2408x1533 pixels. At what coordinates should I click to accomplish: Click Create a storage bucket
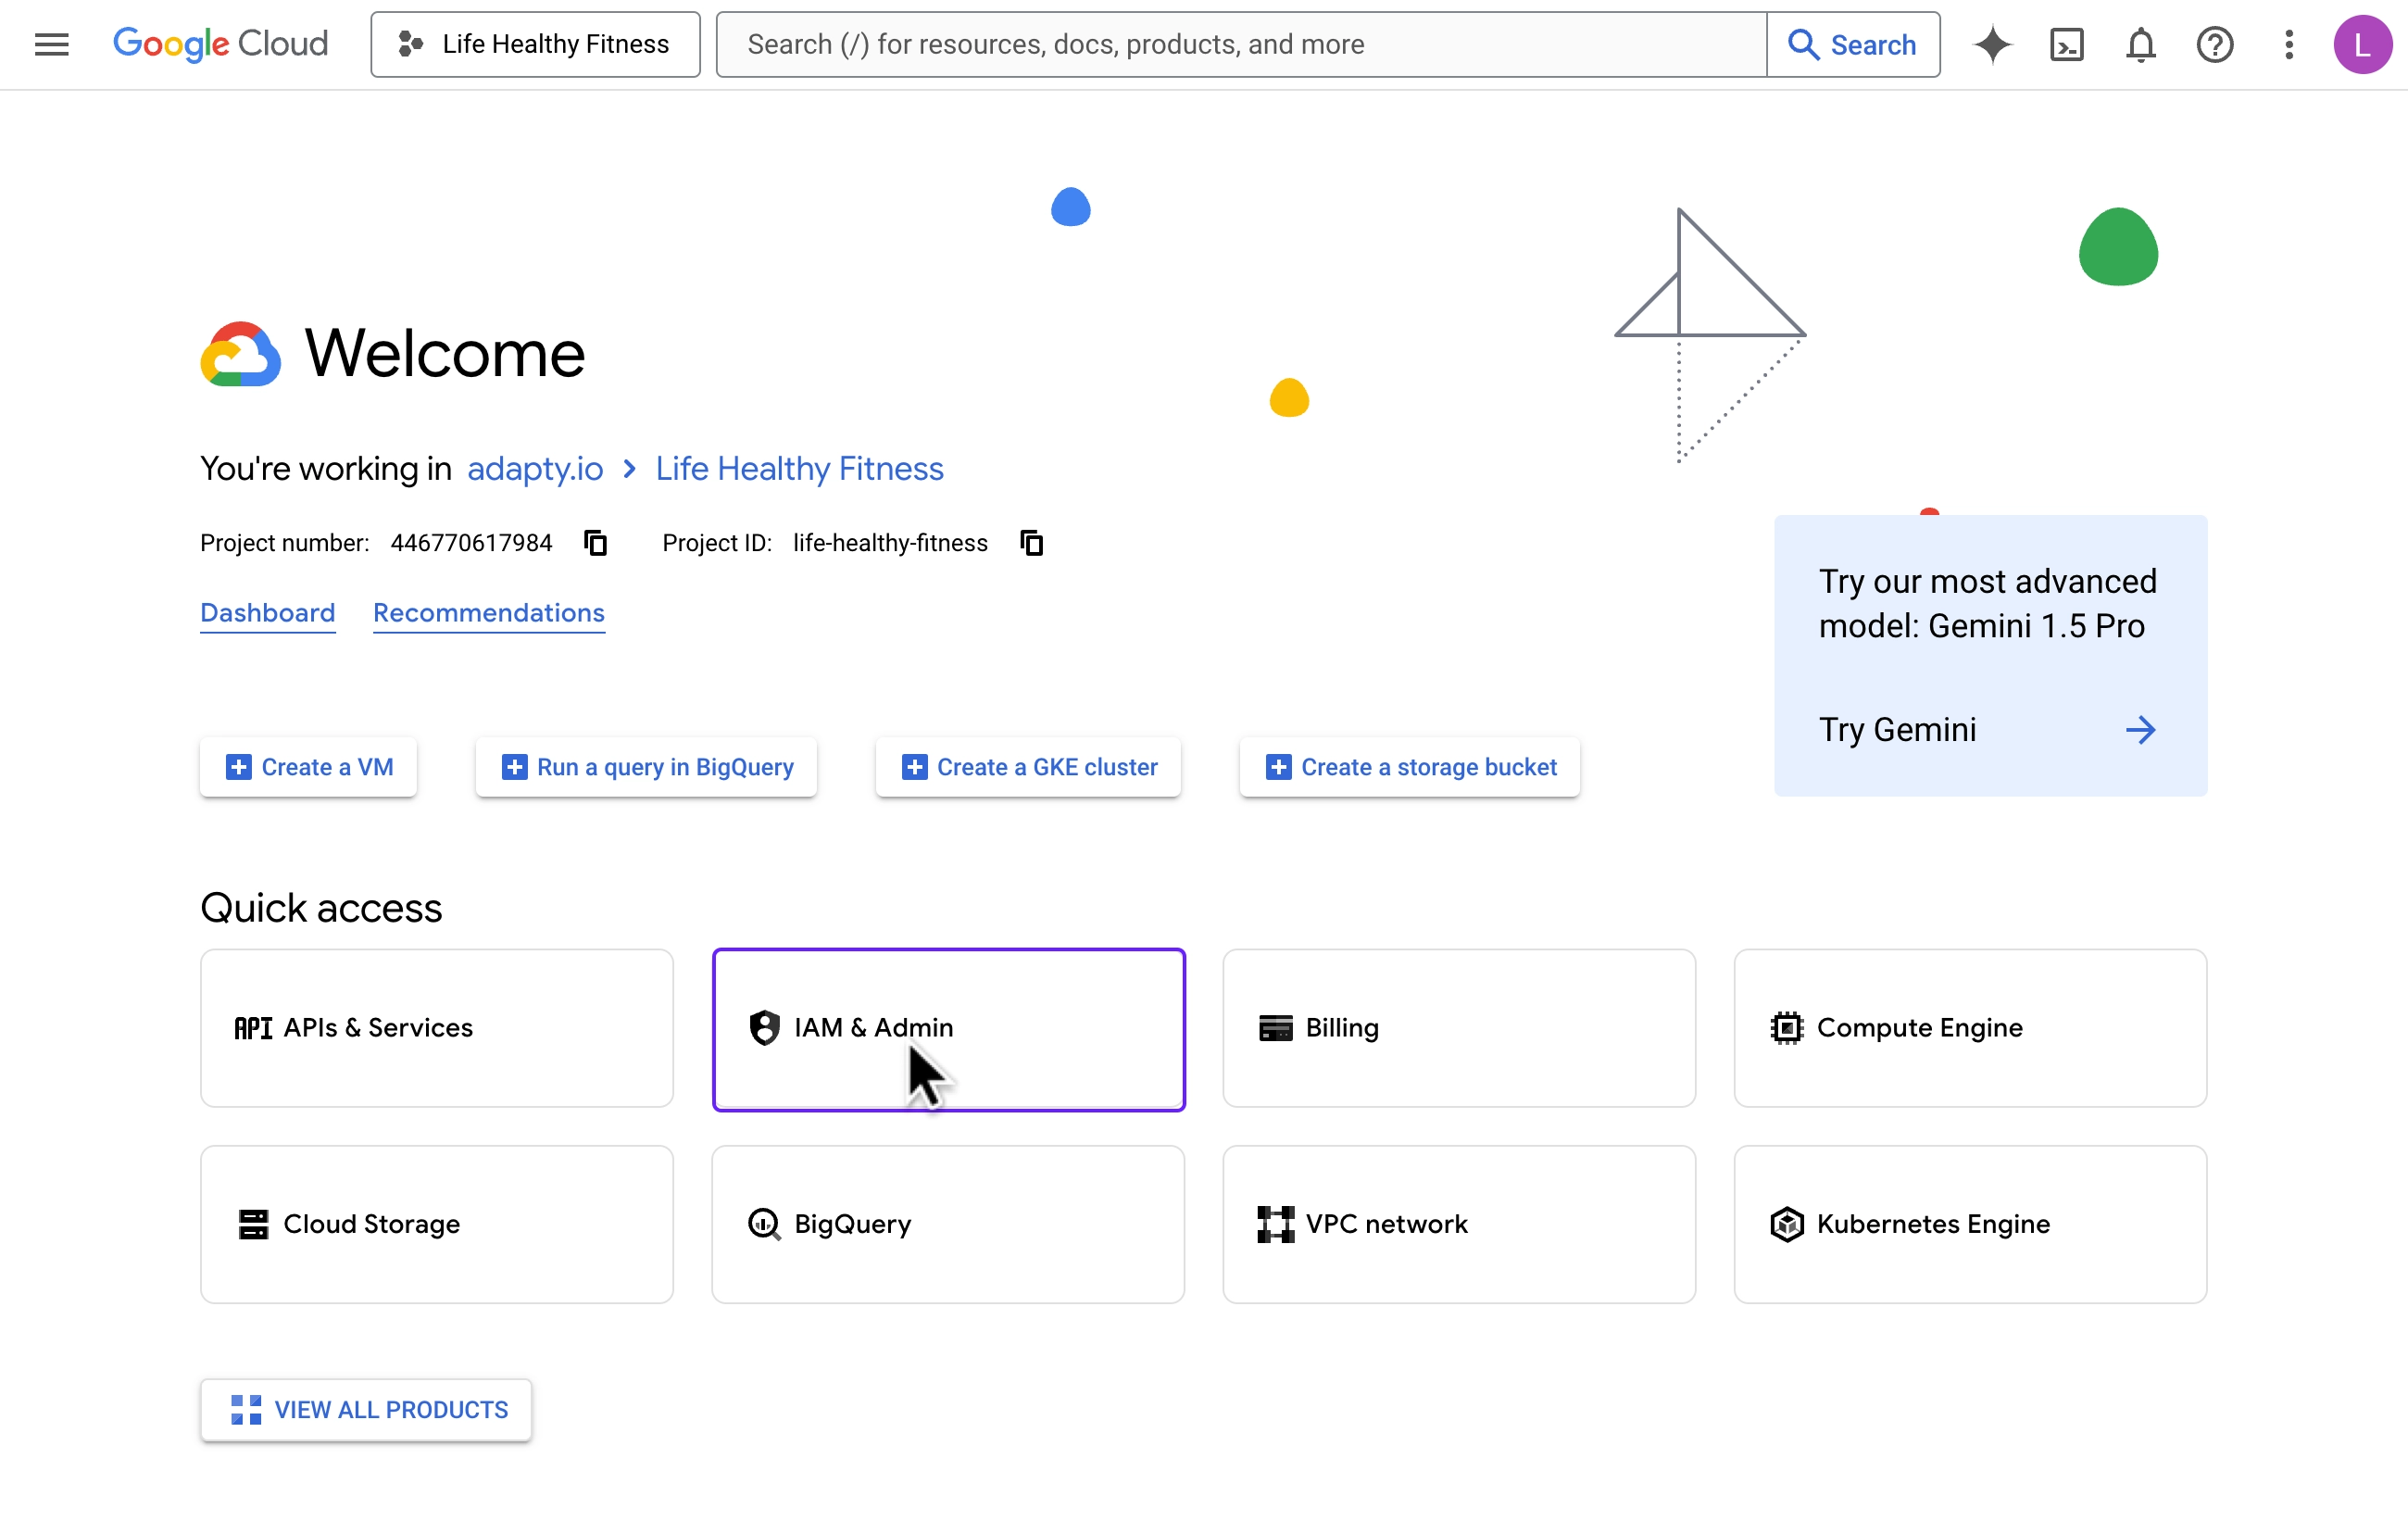coord(1408,767)
